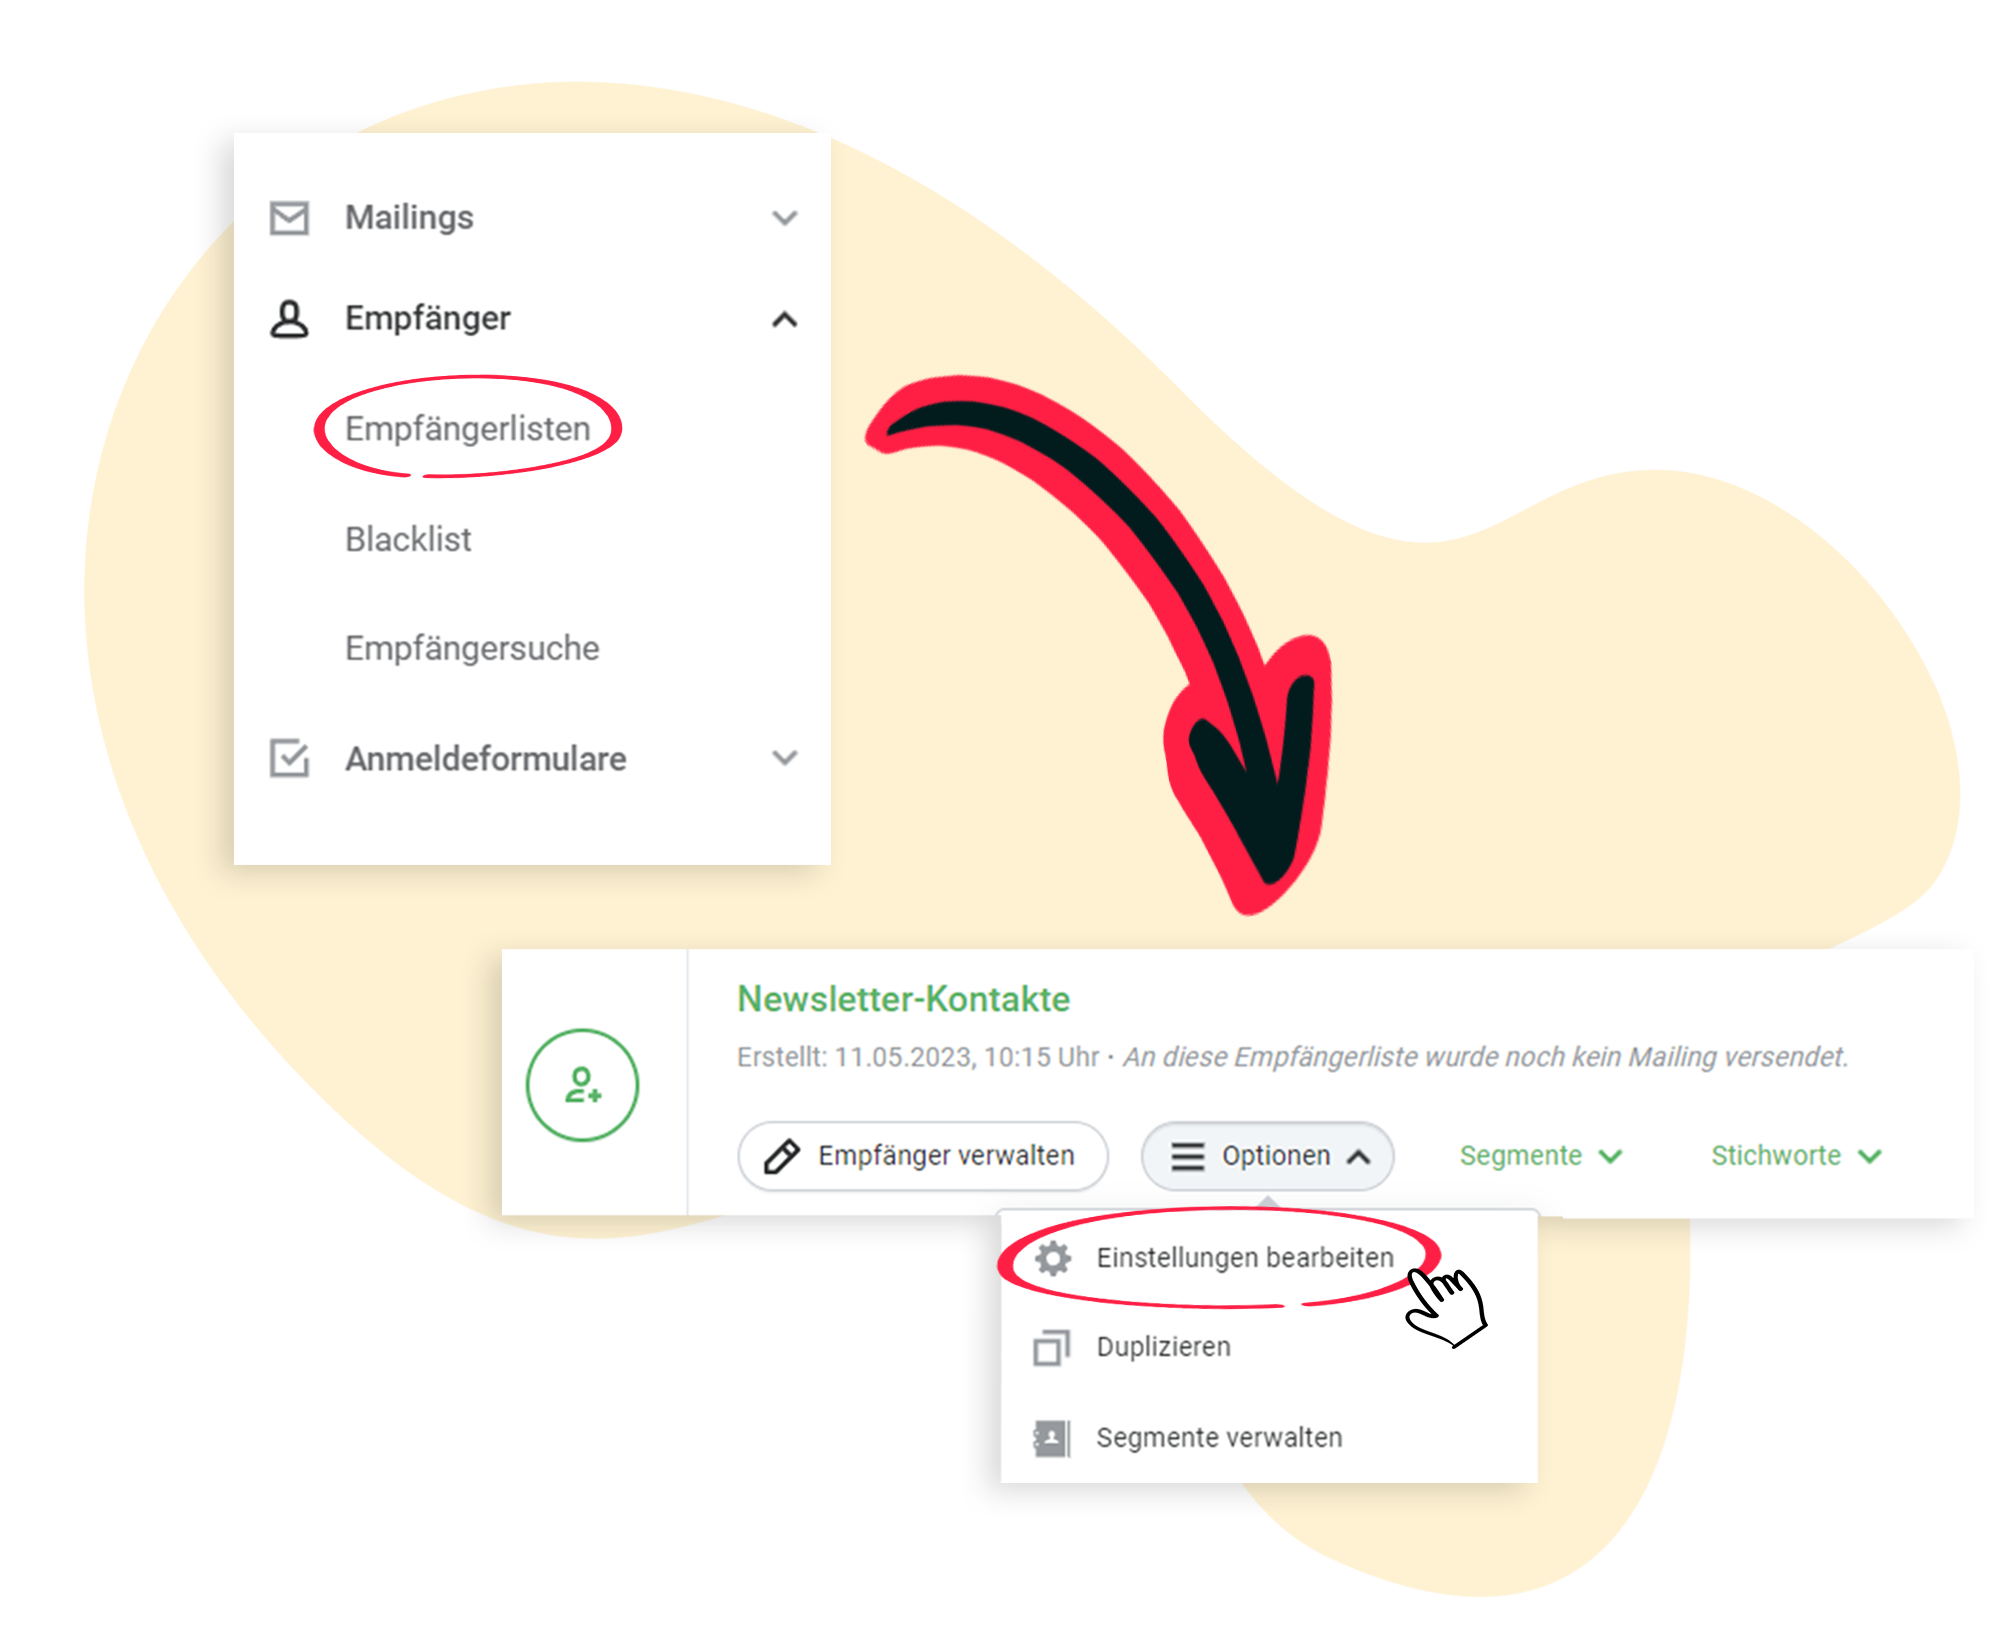Click the Empfänger person icon
2000x1632 pixels.
(289, 319)
